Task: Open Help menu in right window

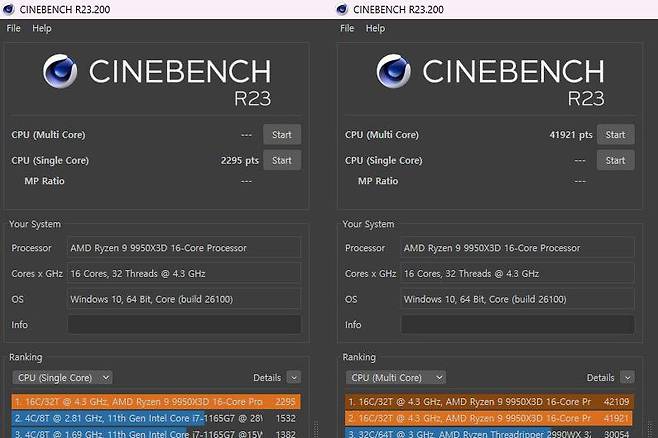Action: point(375,28)
